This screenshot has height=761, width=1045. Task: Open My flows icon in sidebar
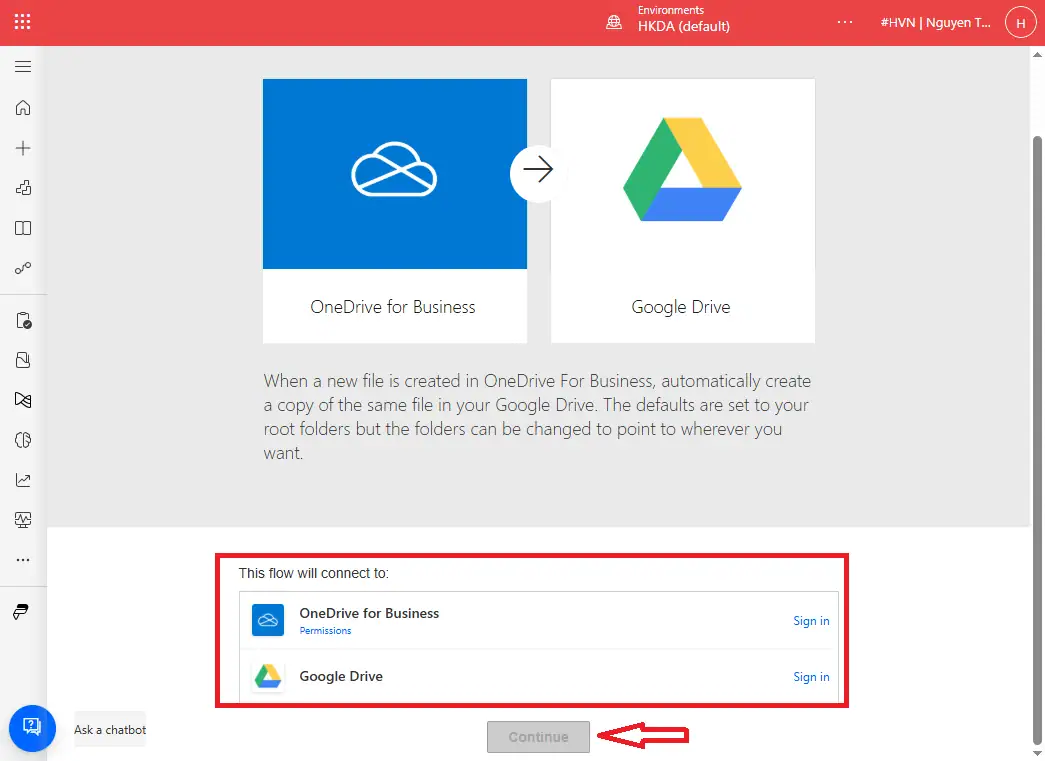pos(23,268)
